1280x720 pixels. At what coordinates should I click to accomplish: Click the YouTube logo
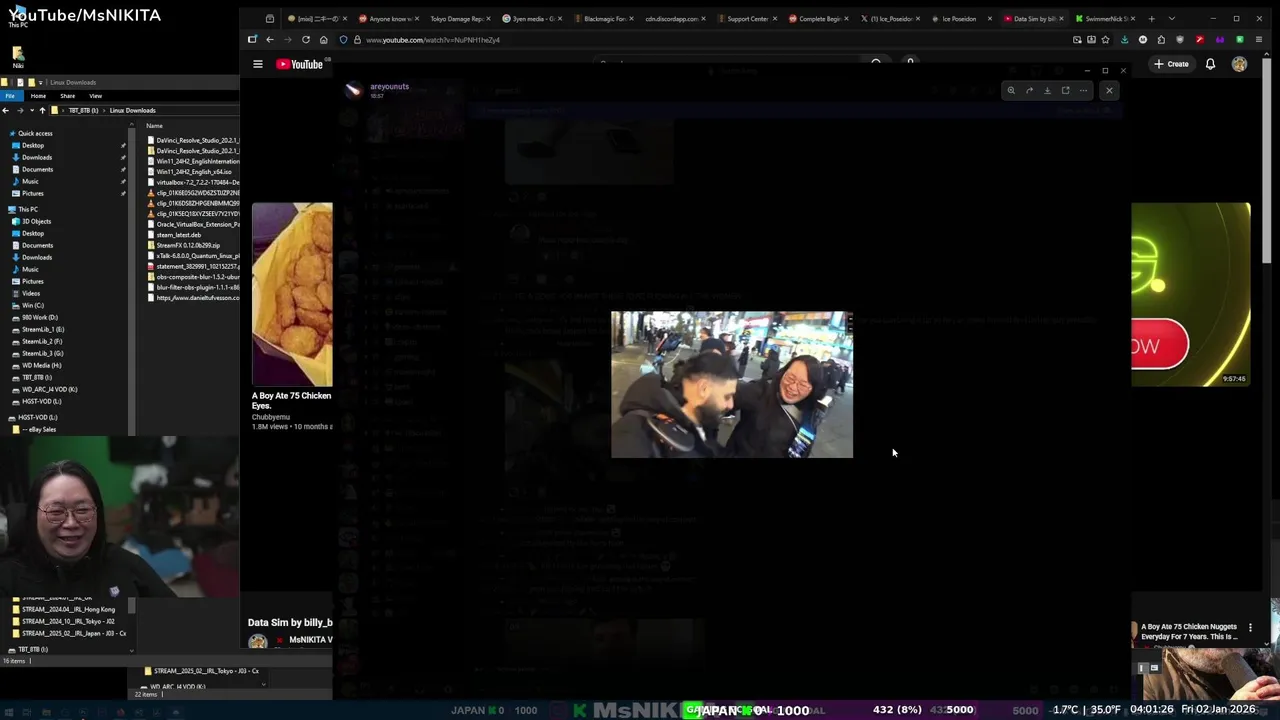[x=300, y=64]
